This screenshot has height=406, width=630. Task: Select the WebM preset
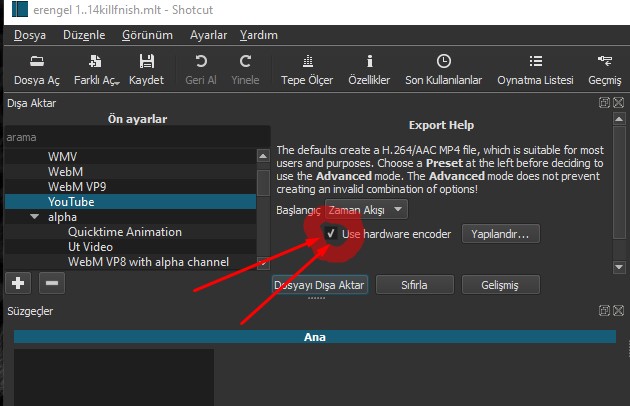130,172
